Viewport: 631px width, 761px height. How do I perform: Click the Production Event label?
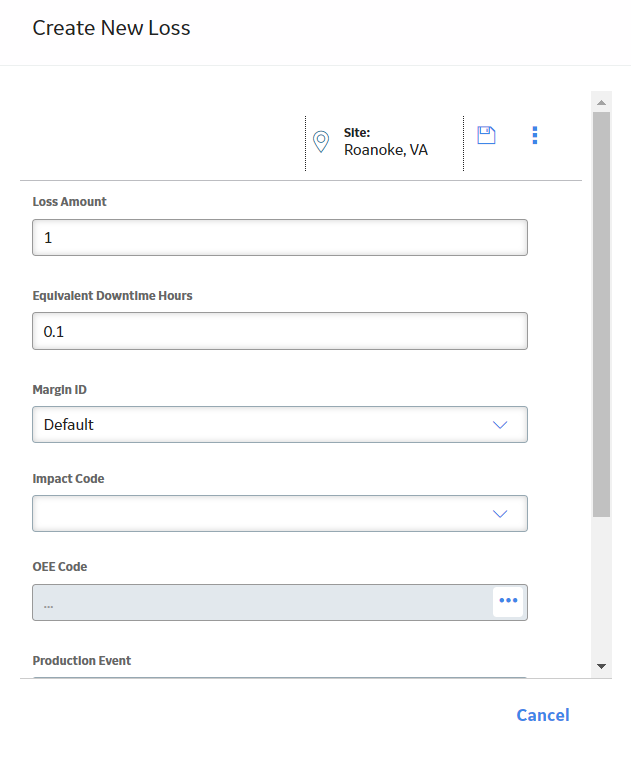coord(82,661)
